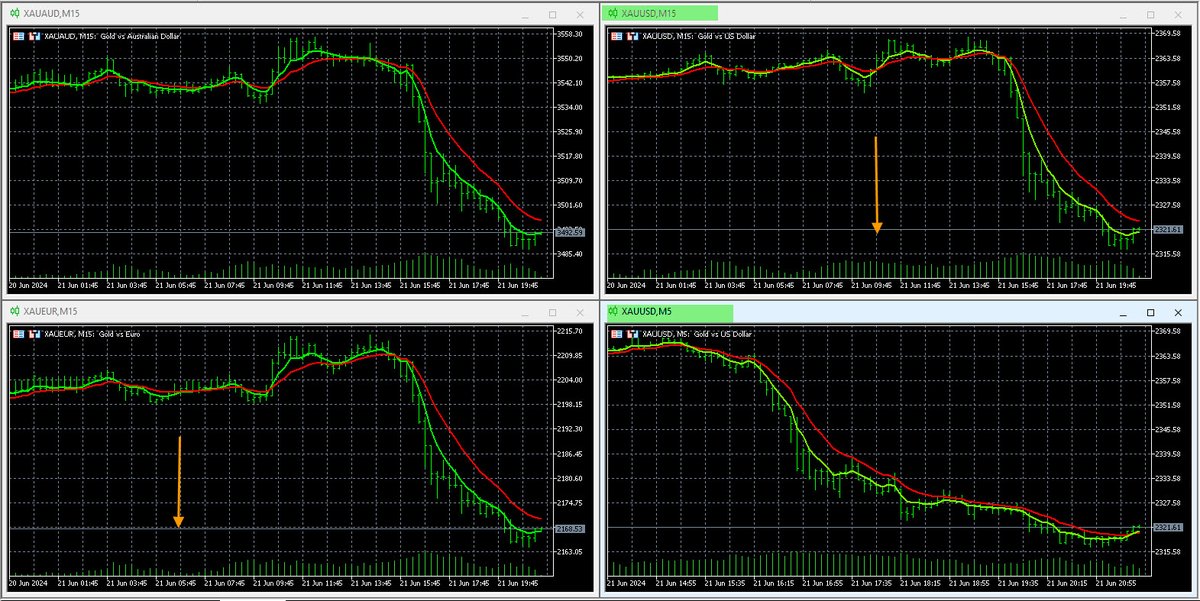Click the one-click trading icon on XAUAUD chart
Screen dimensions: 1200x601
click(17, 36)
